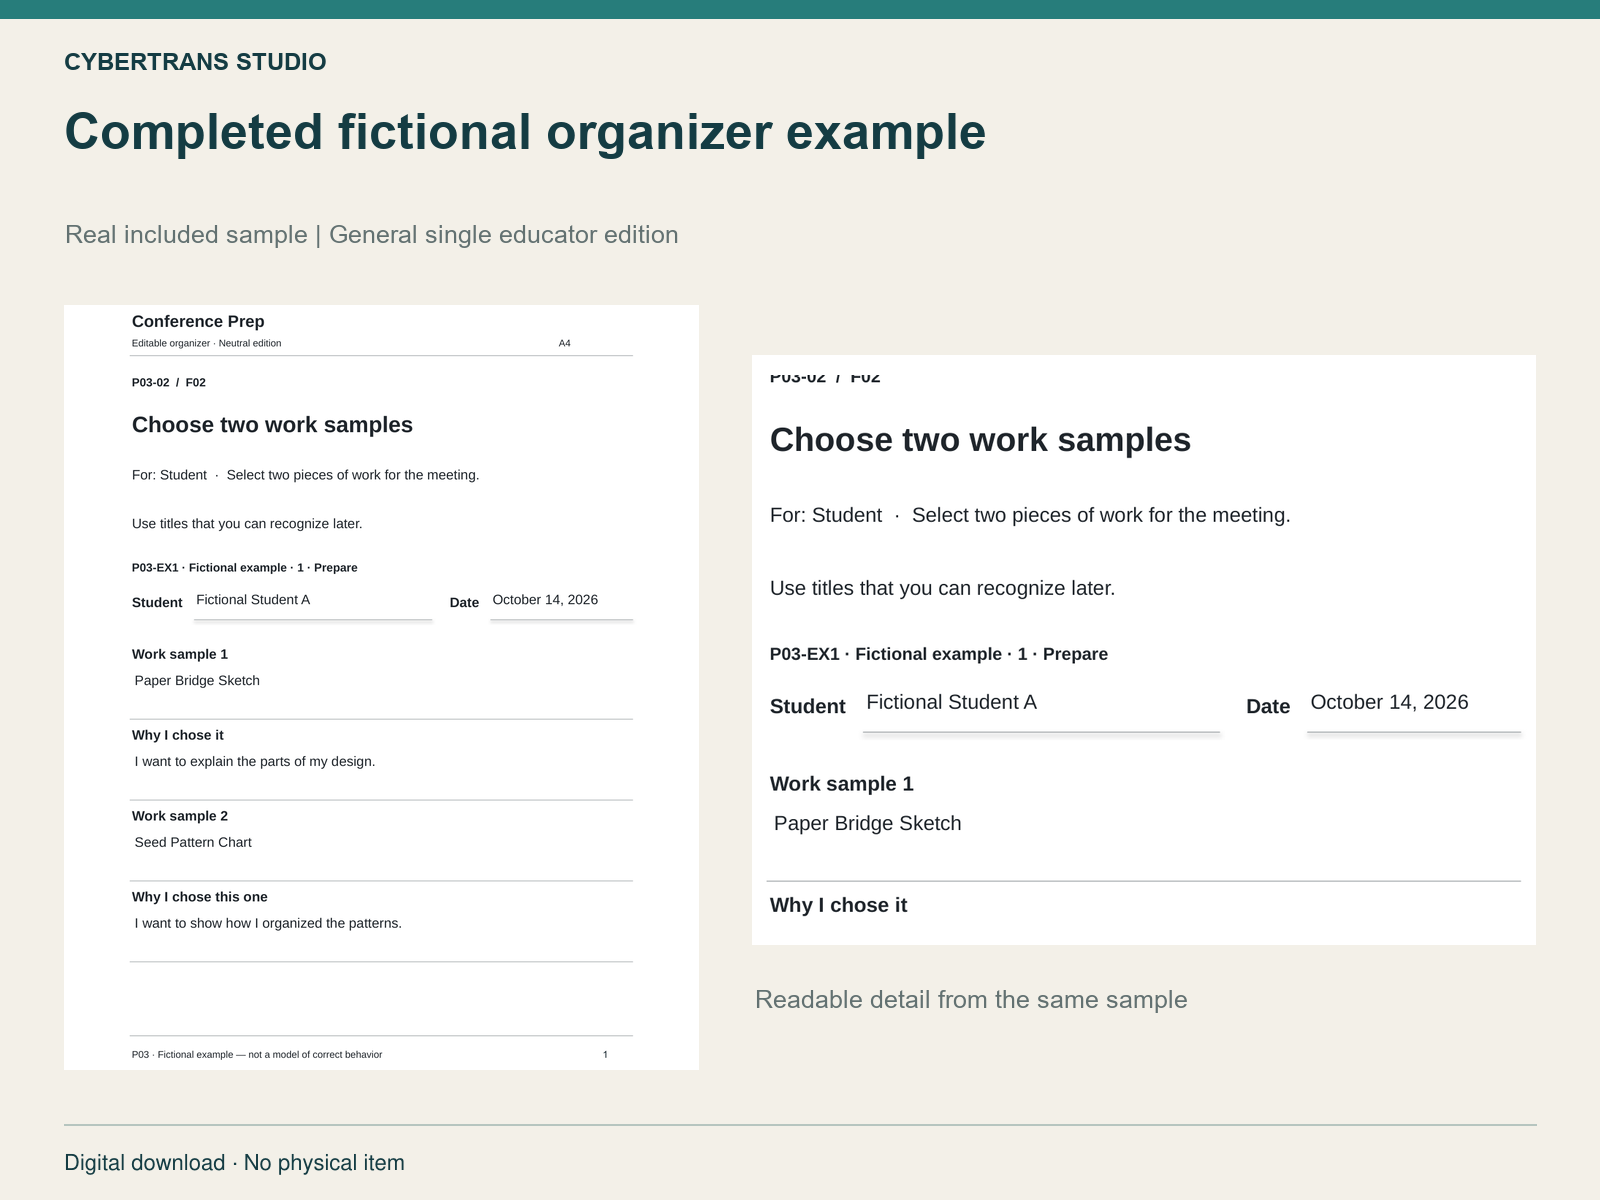This screenshot has height=1200, width=1600.
Task: Click the Date field in small preview
Action: click(x=561, y=602)
